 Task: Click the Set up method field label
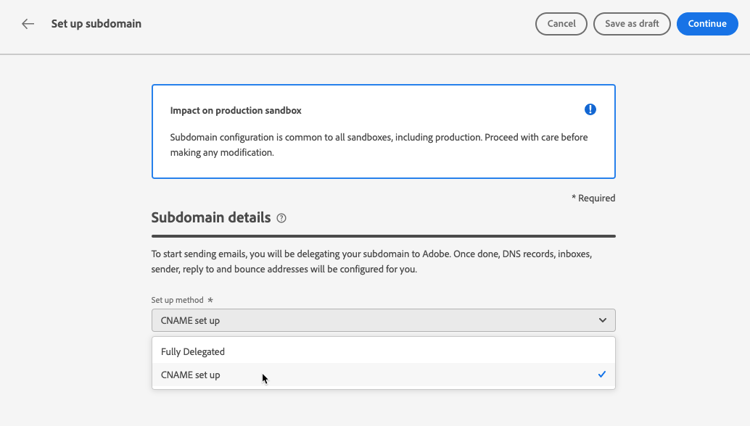pos(177,300)
